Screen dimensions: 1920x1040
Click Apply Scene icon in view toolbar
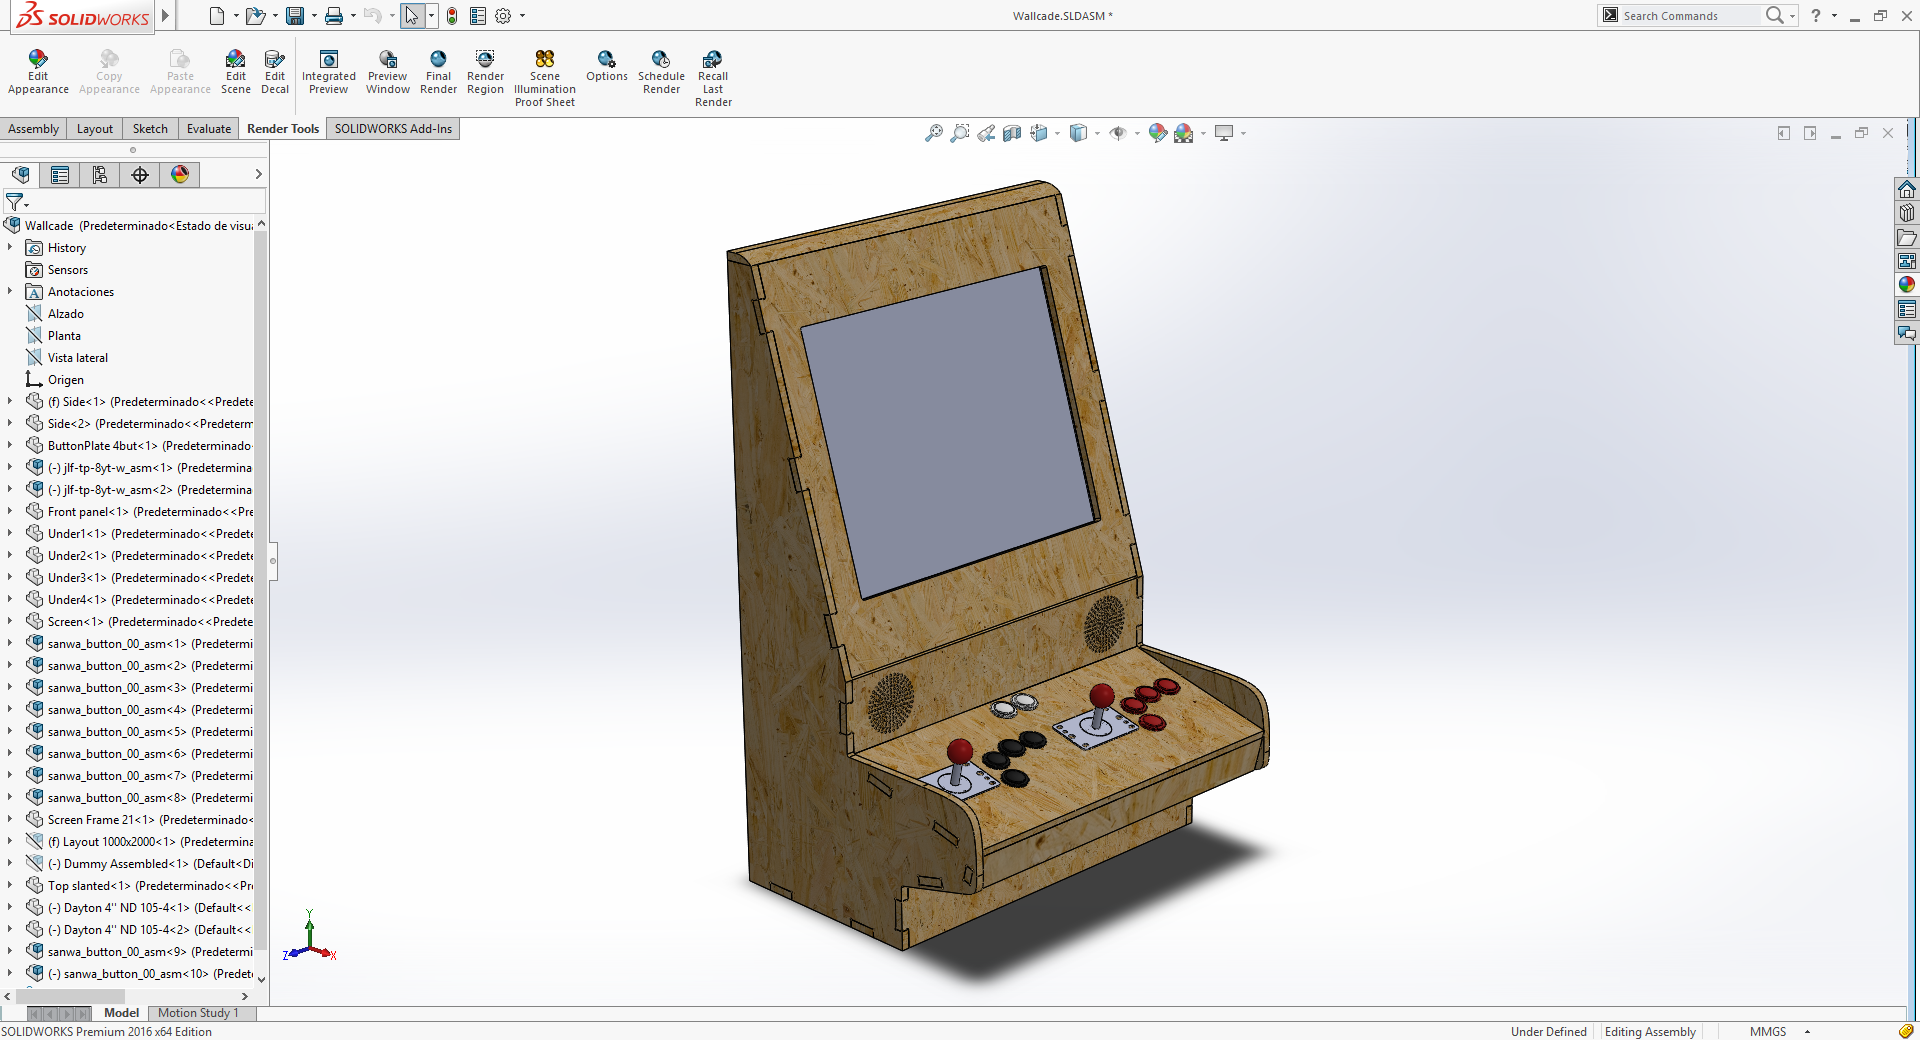[1184, 133]
